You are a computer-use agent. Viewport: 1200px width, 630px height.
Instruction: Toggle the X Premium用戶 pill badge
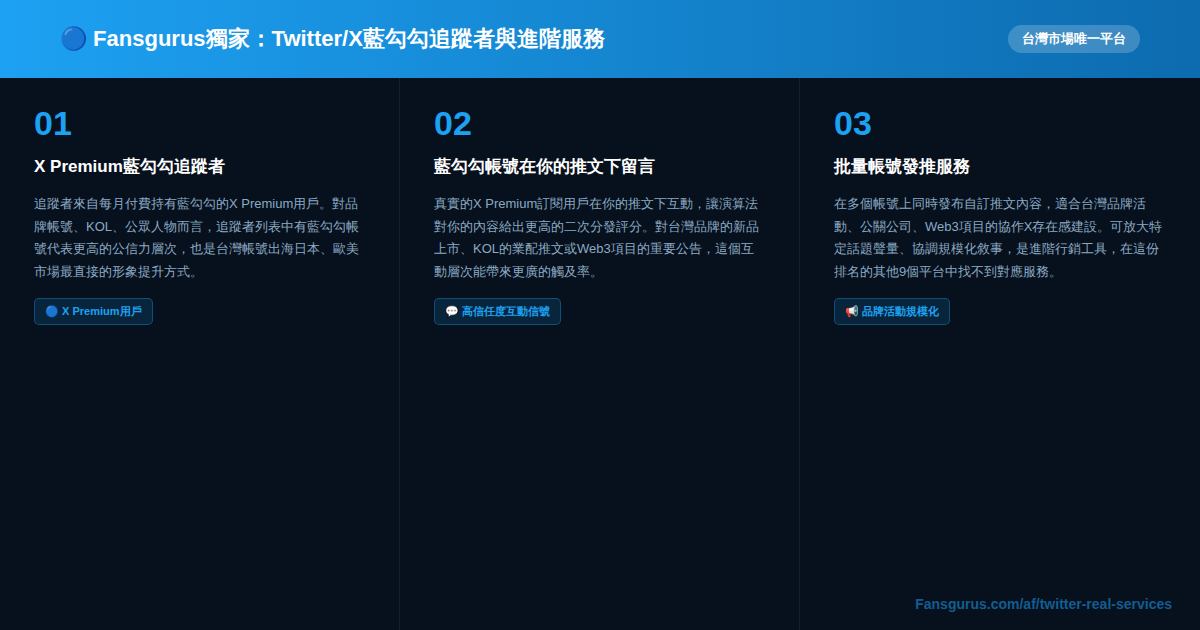click(x=93, y=311)
